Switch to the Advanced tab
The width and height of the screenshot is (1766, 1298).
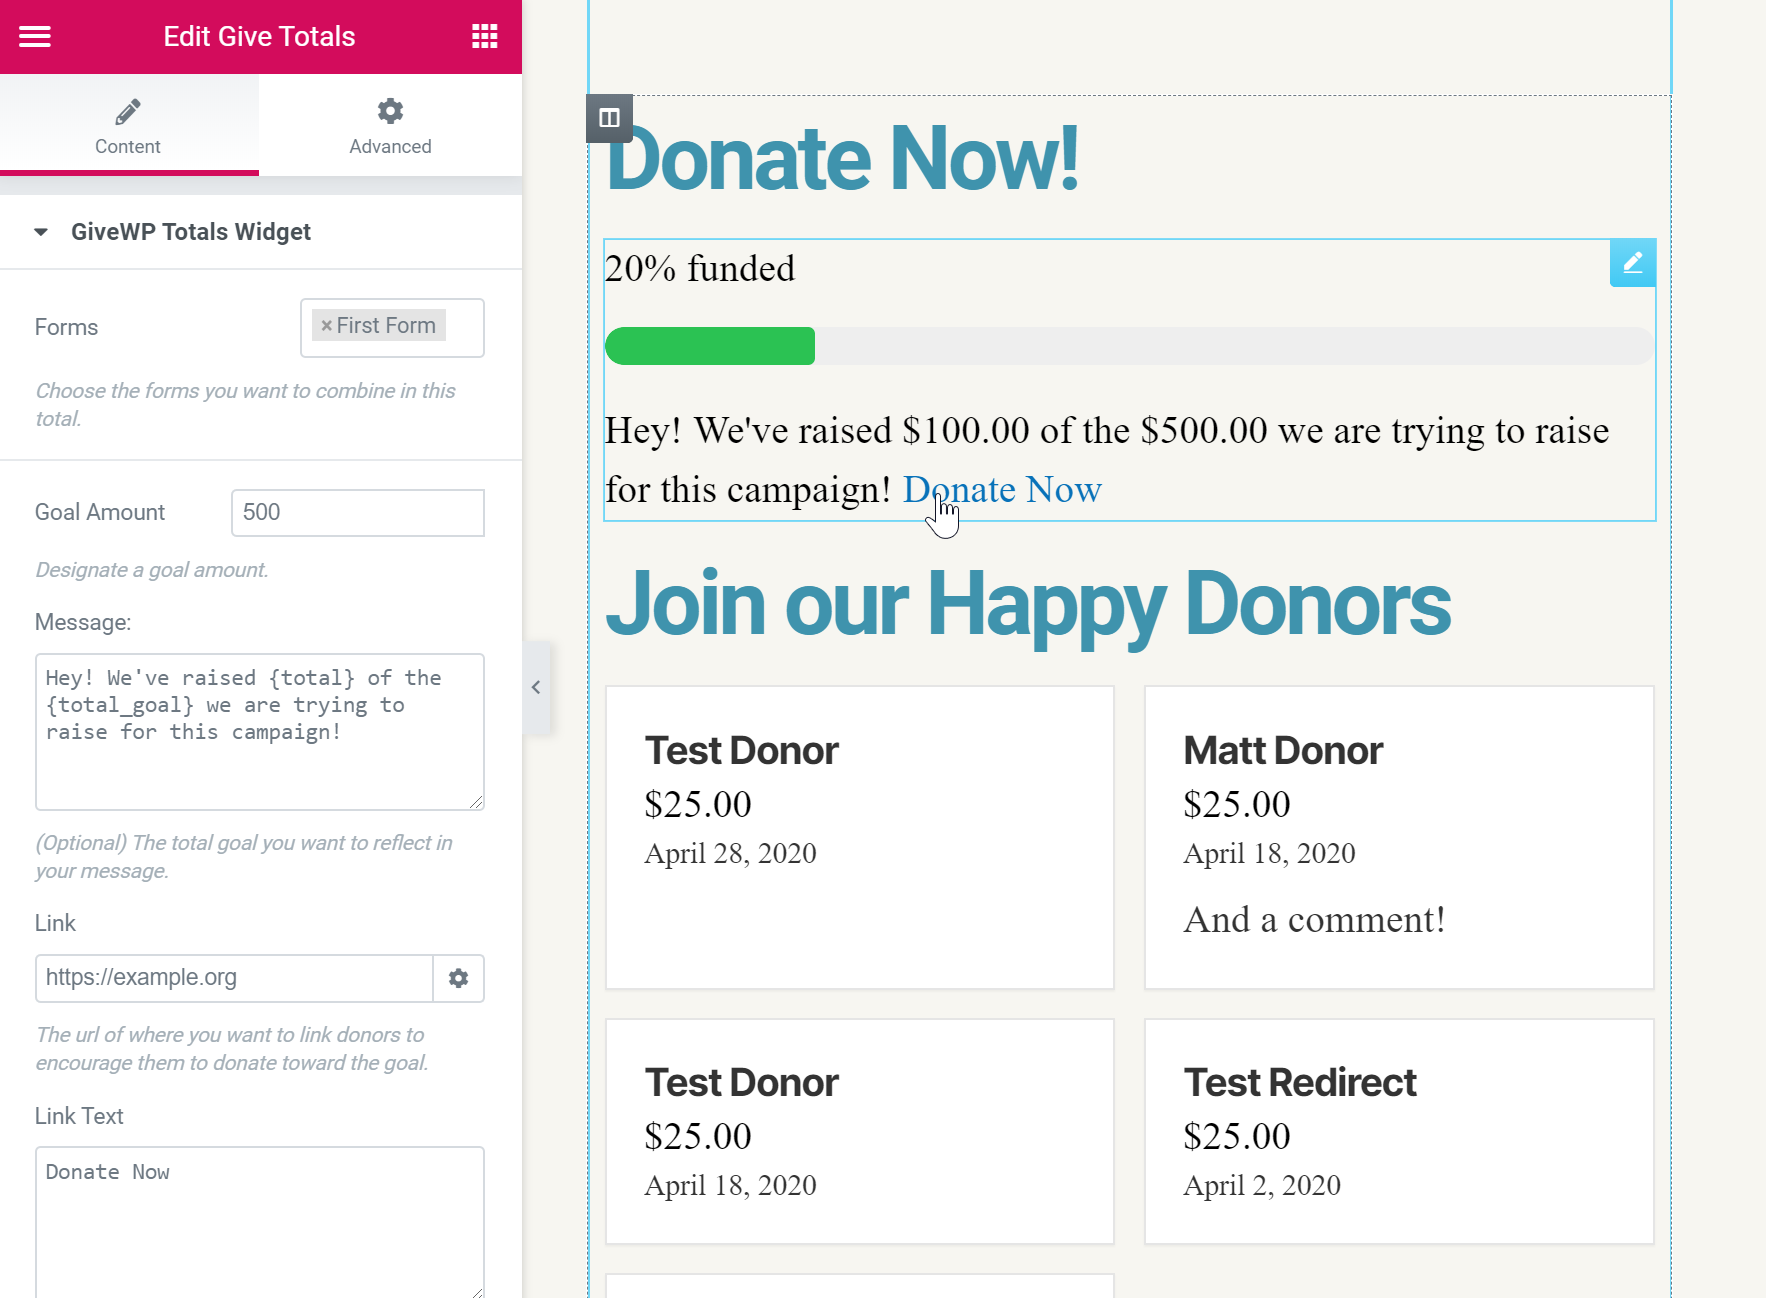pos(390,126)
